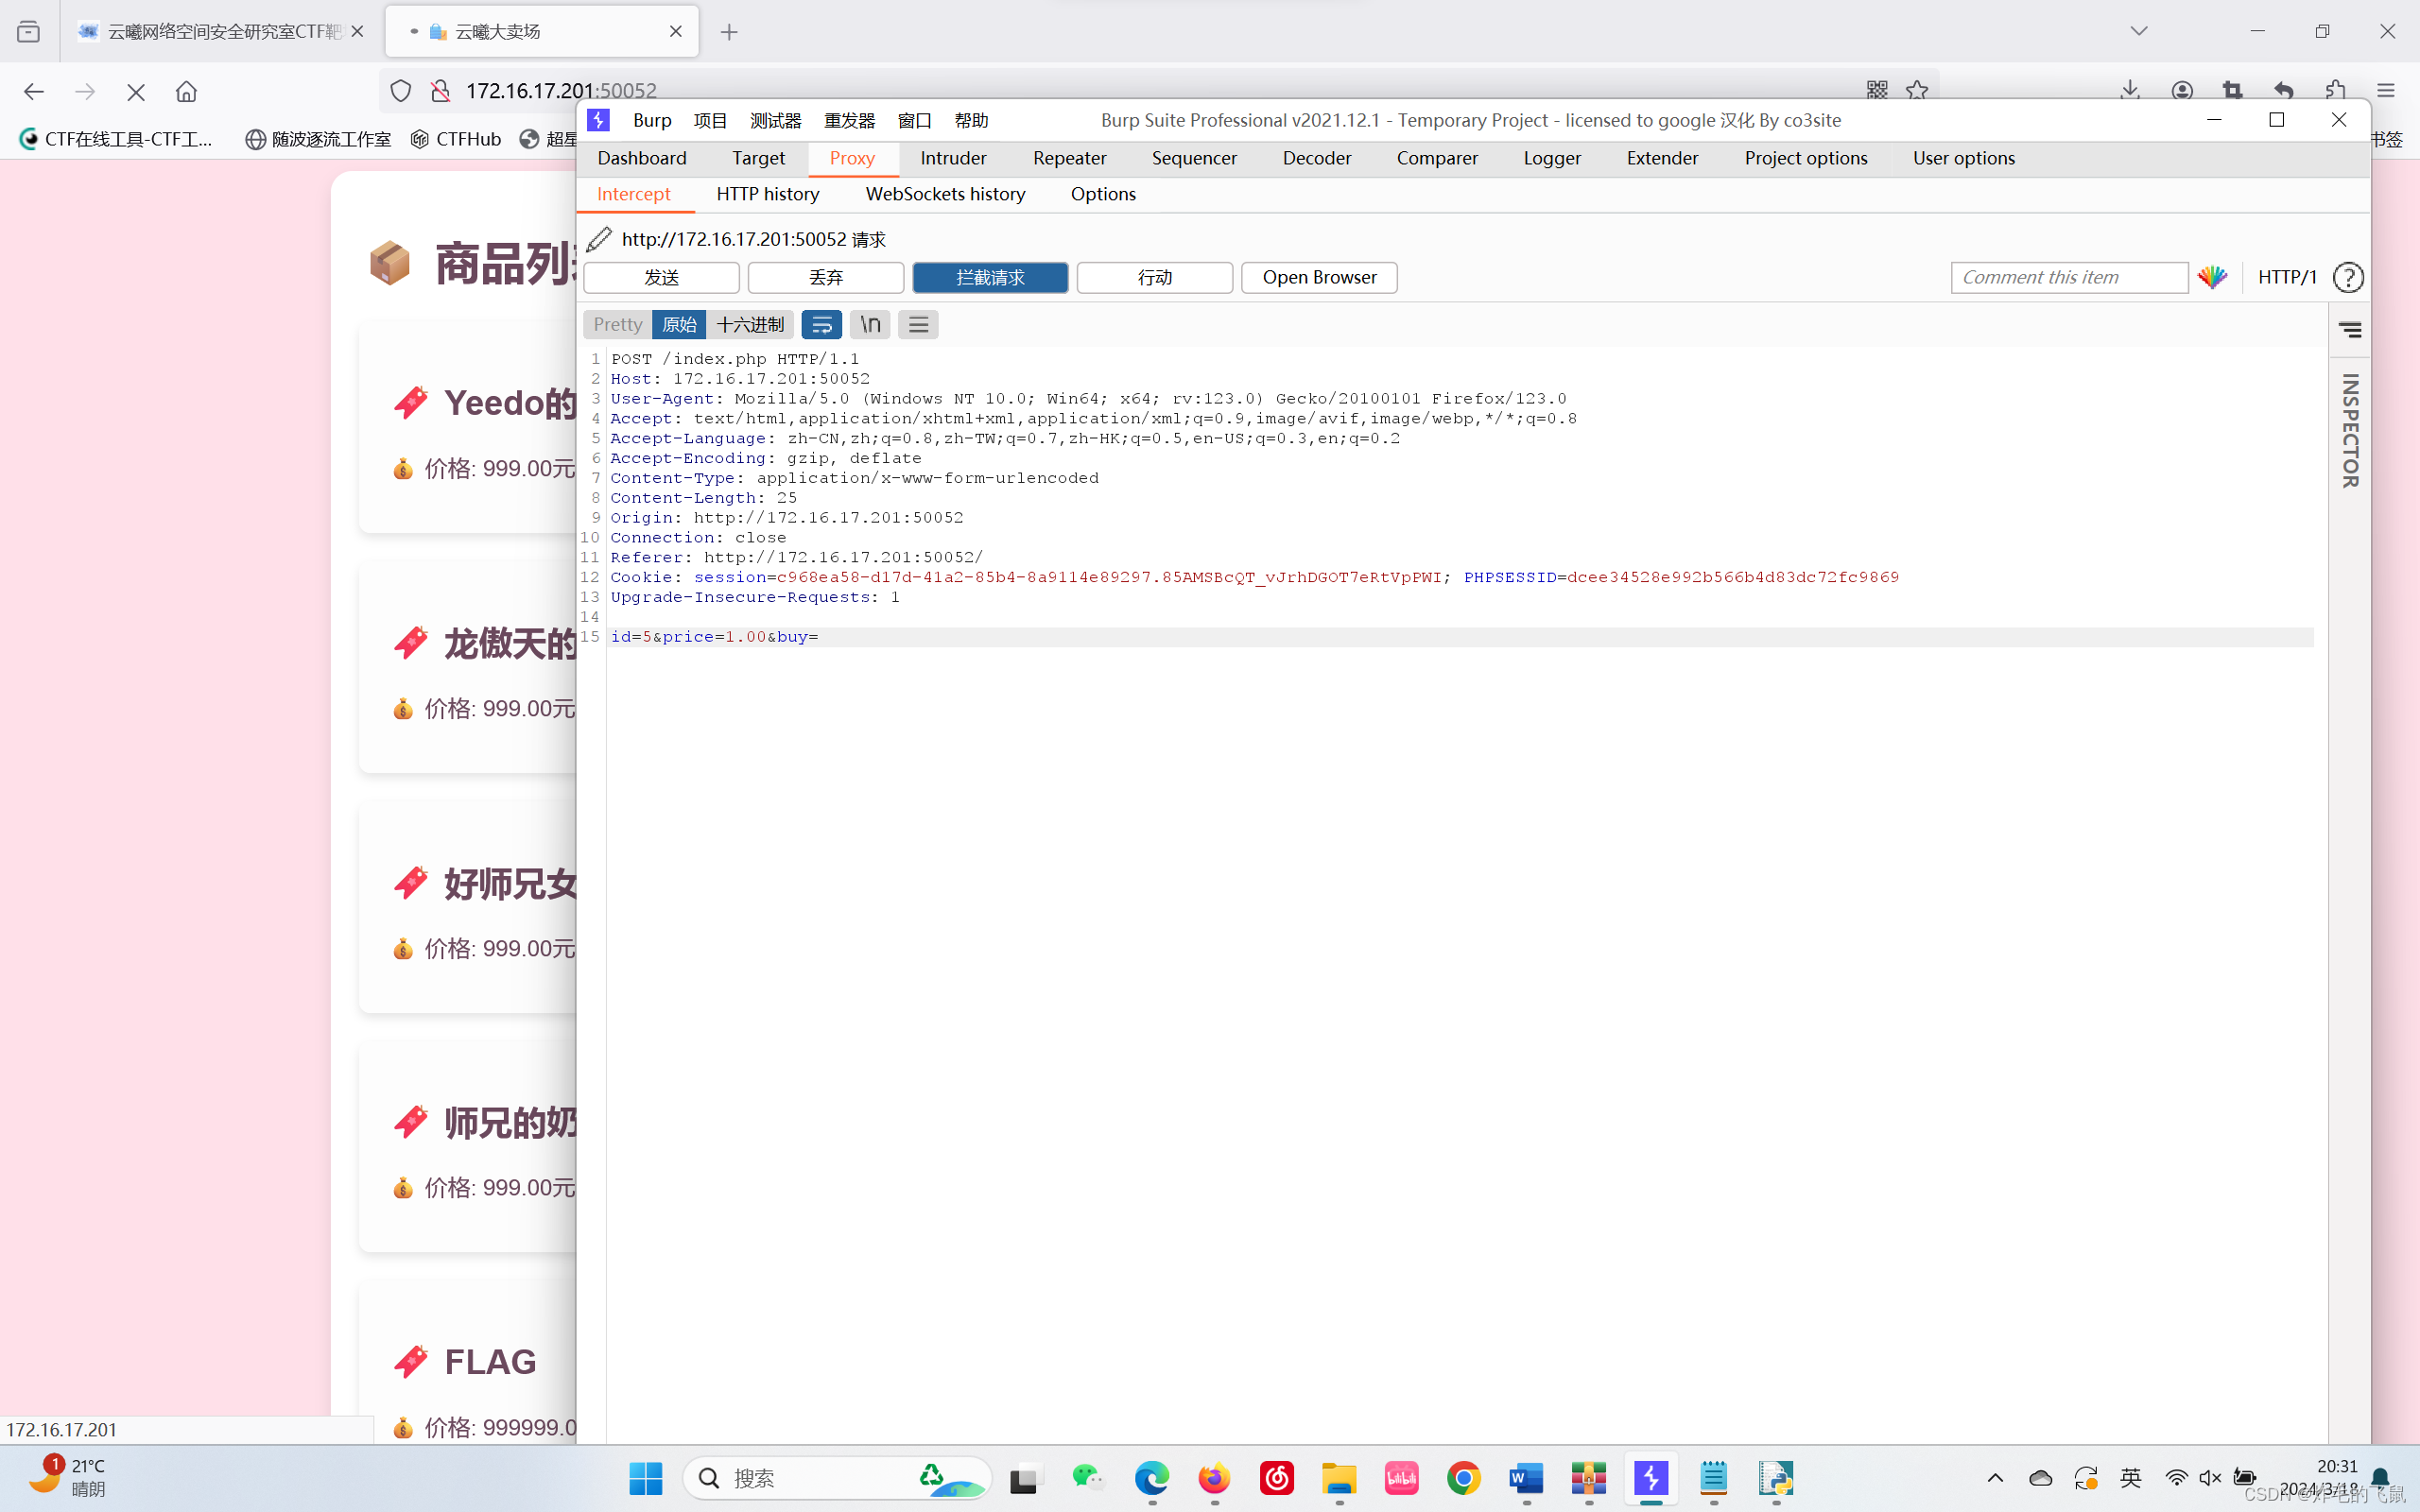Toggle show non-printable characters \n button
This screenshot has width=2420, height=1512.
(870, 324)
